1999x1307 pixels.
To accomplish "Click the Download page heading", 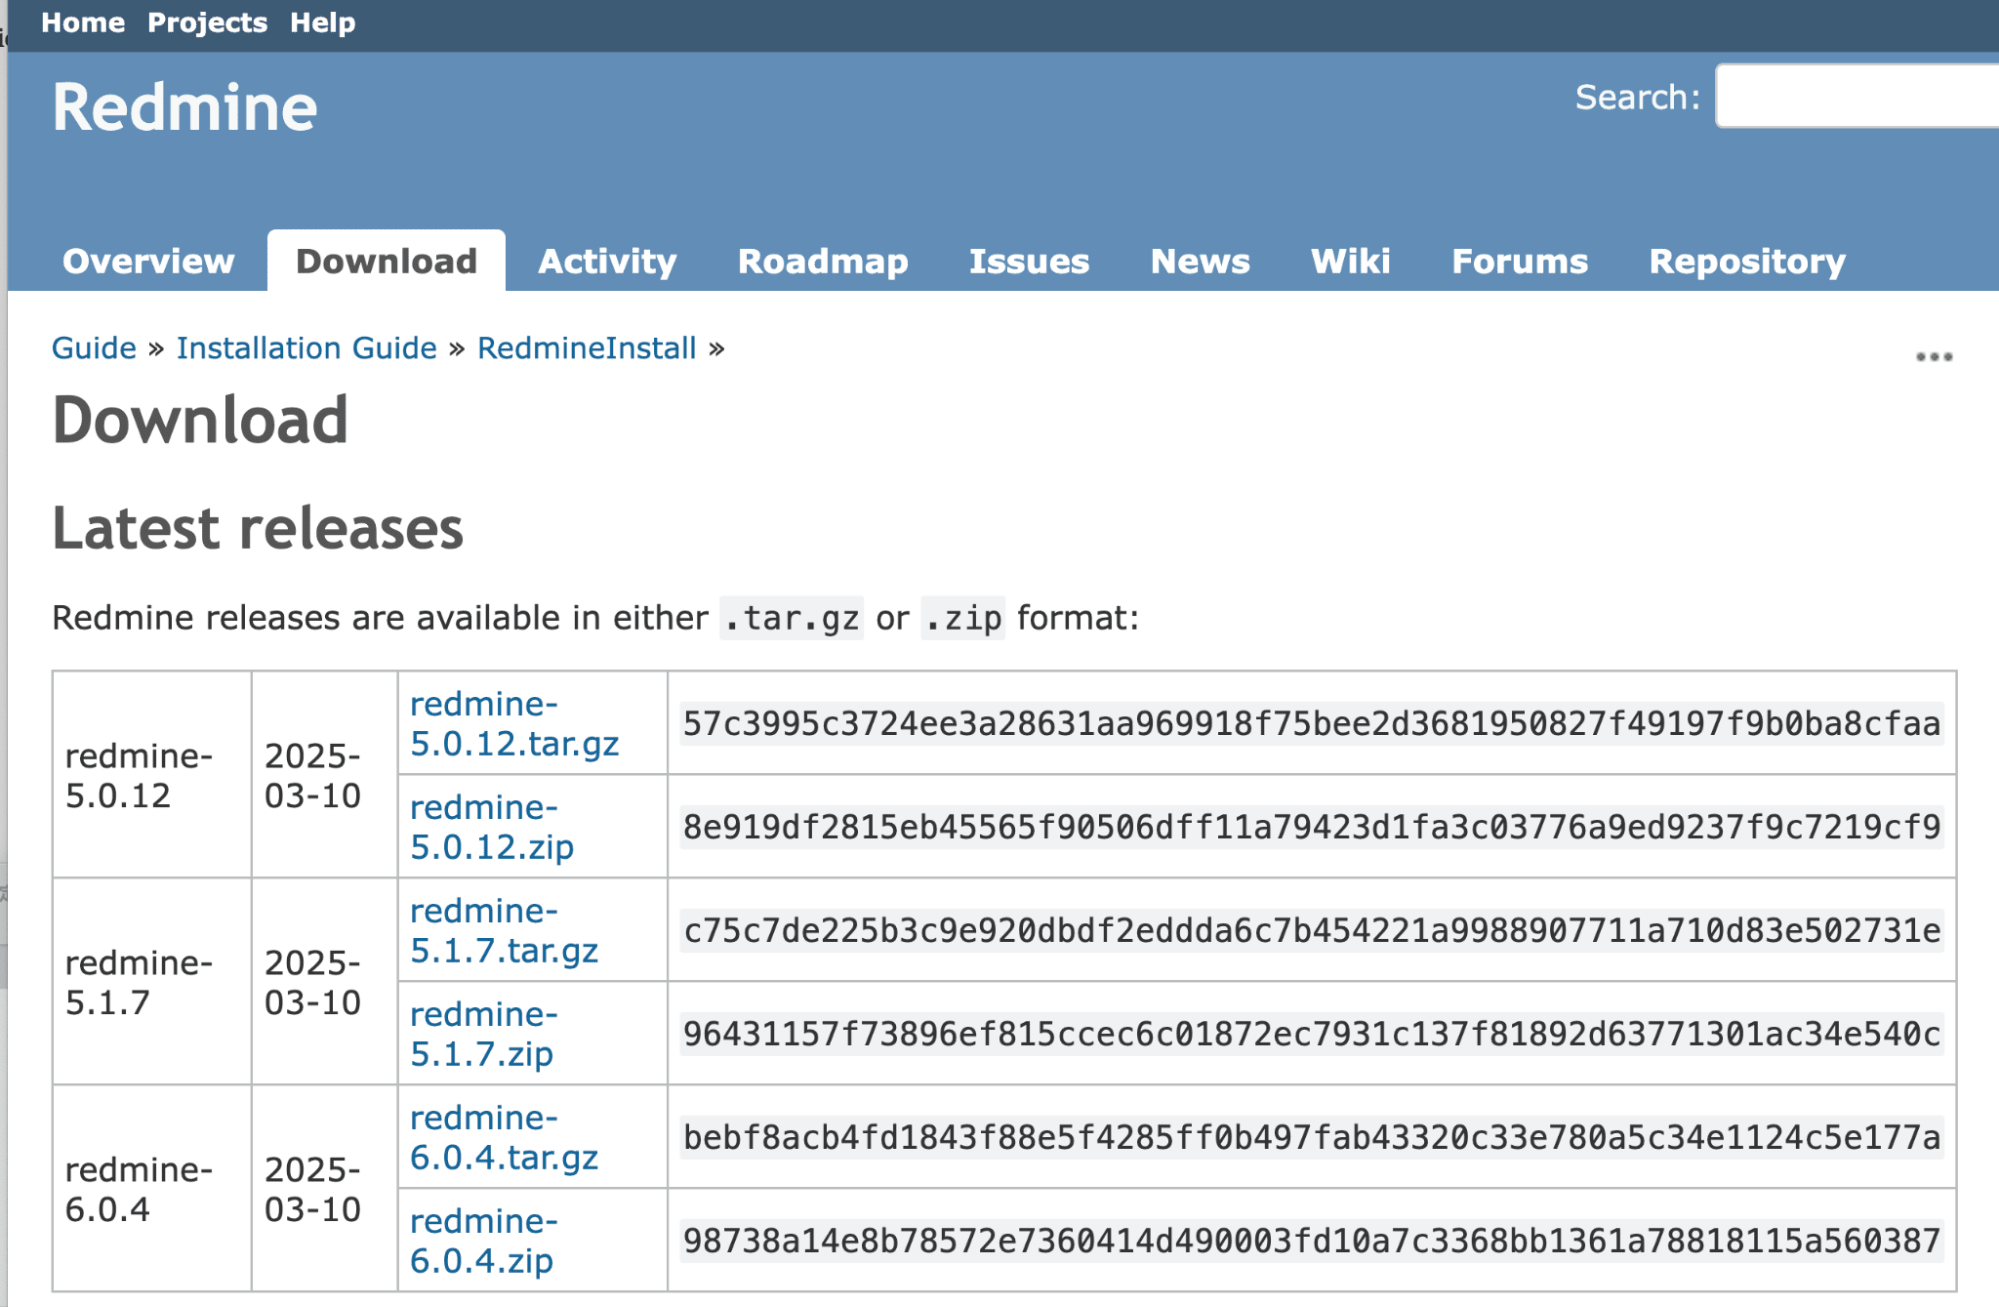I will (200, 420).
